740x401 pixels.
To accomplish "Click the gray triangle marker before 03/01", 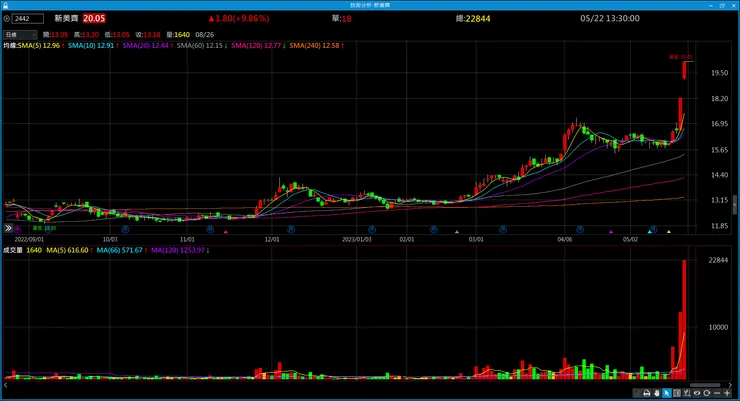I will point(456,232).
